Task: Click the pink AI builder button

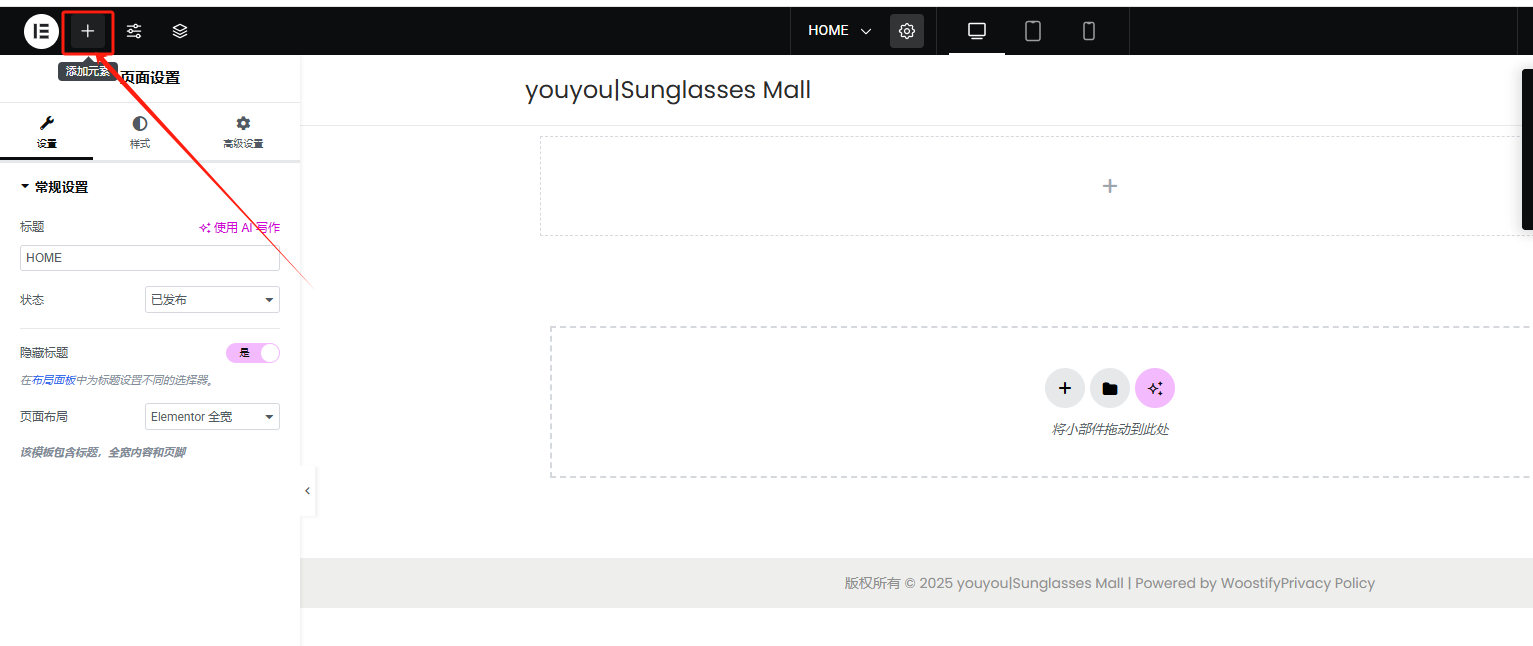Action: click(1155, 388)
